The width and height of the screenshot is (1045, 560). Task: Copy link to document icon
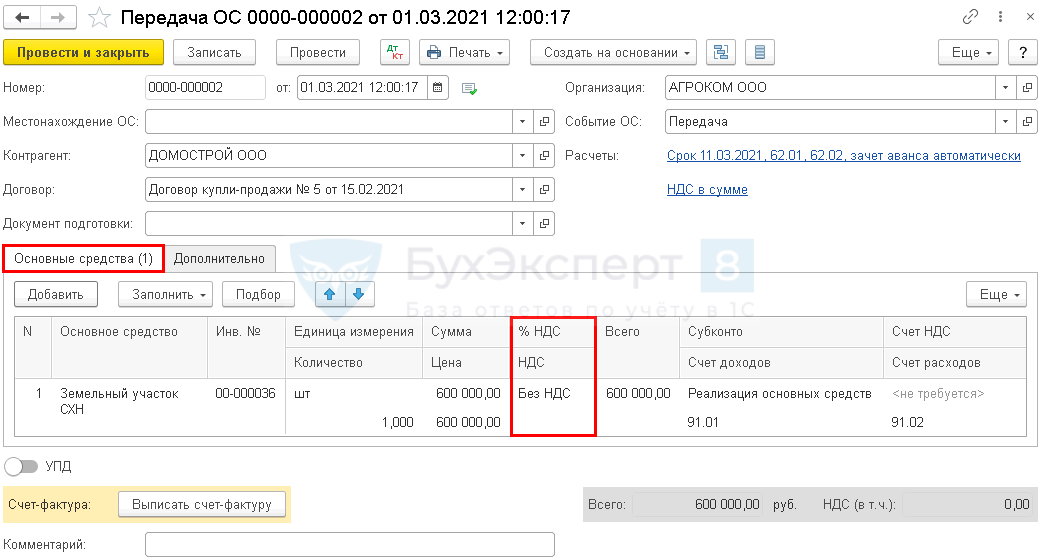click(970, 17)
